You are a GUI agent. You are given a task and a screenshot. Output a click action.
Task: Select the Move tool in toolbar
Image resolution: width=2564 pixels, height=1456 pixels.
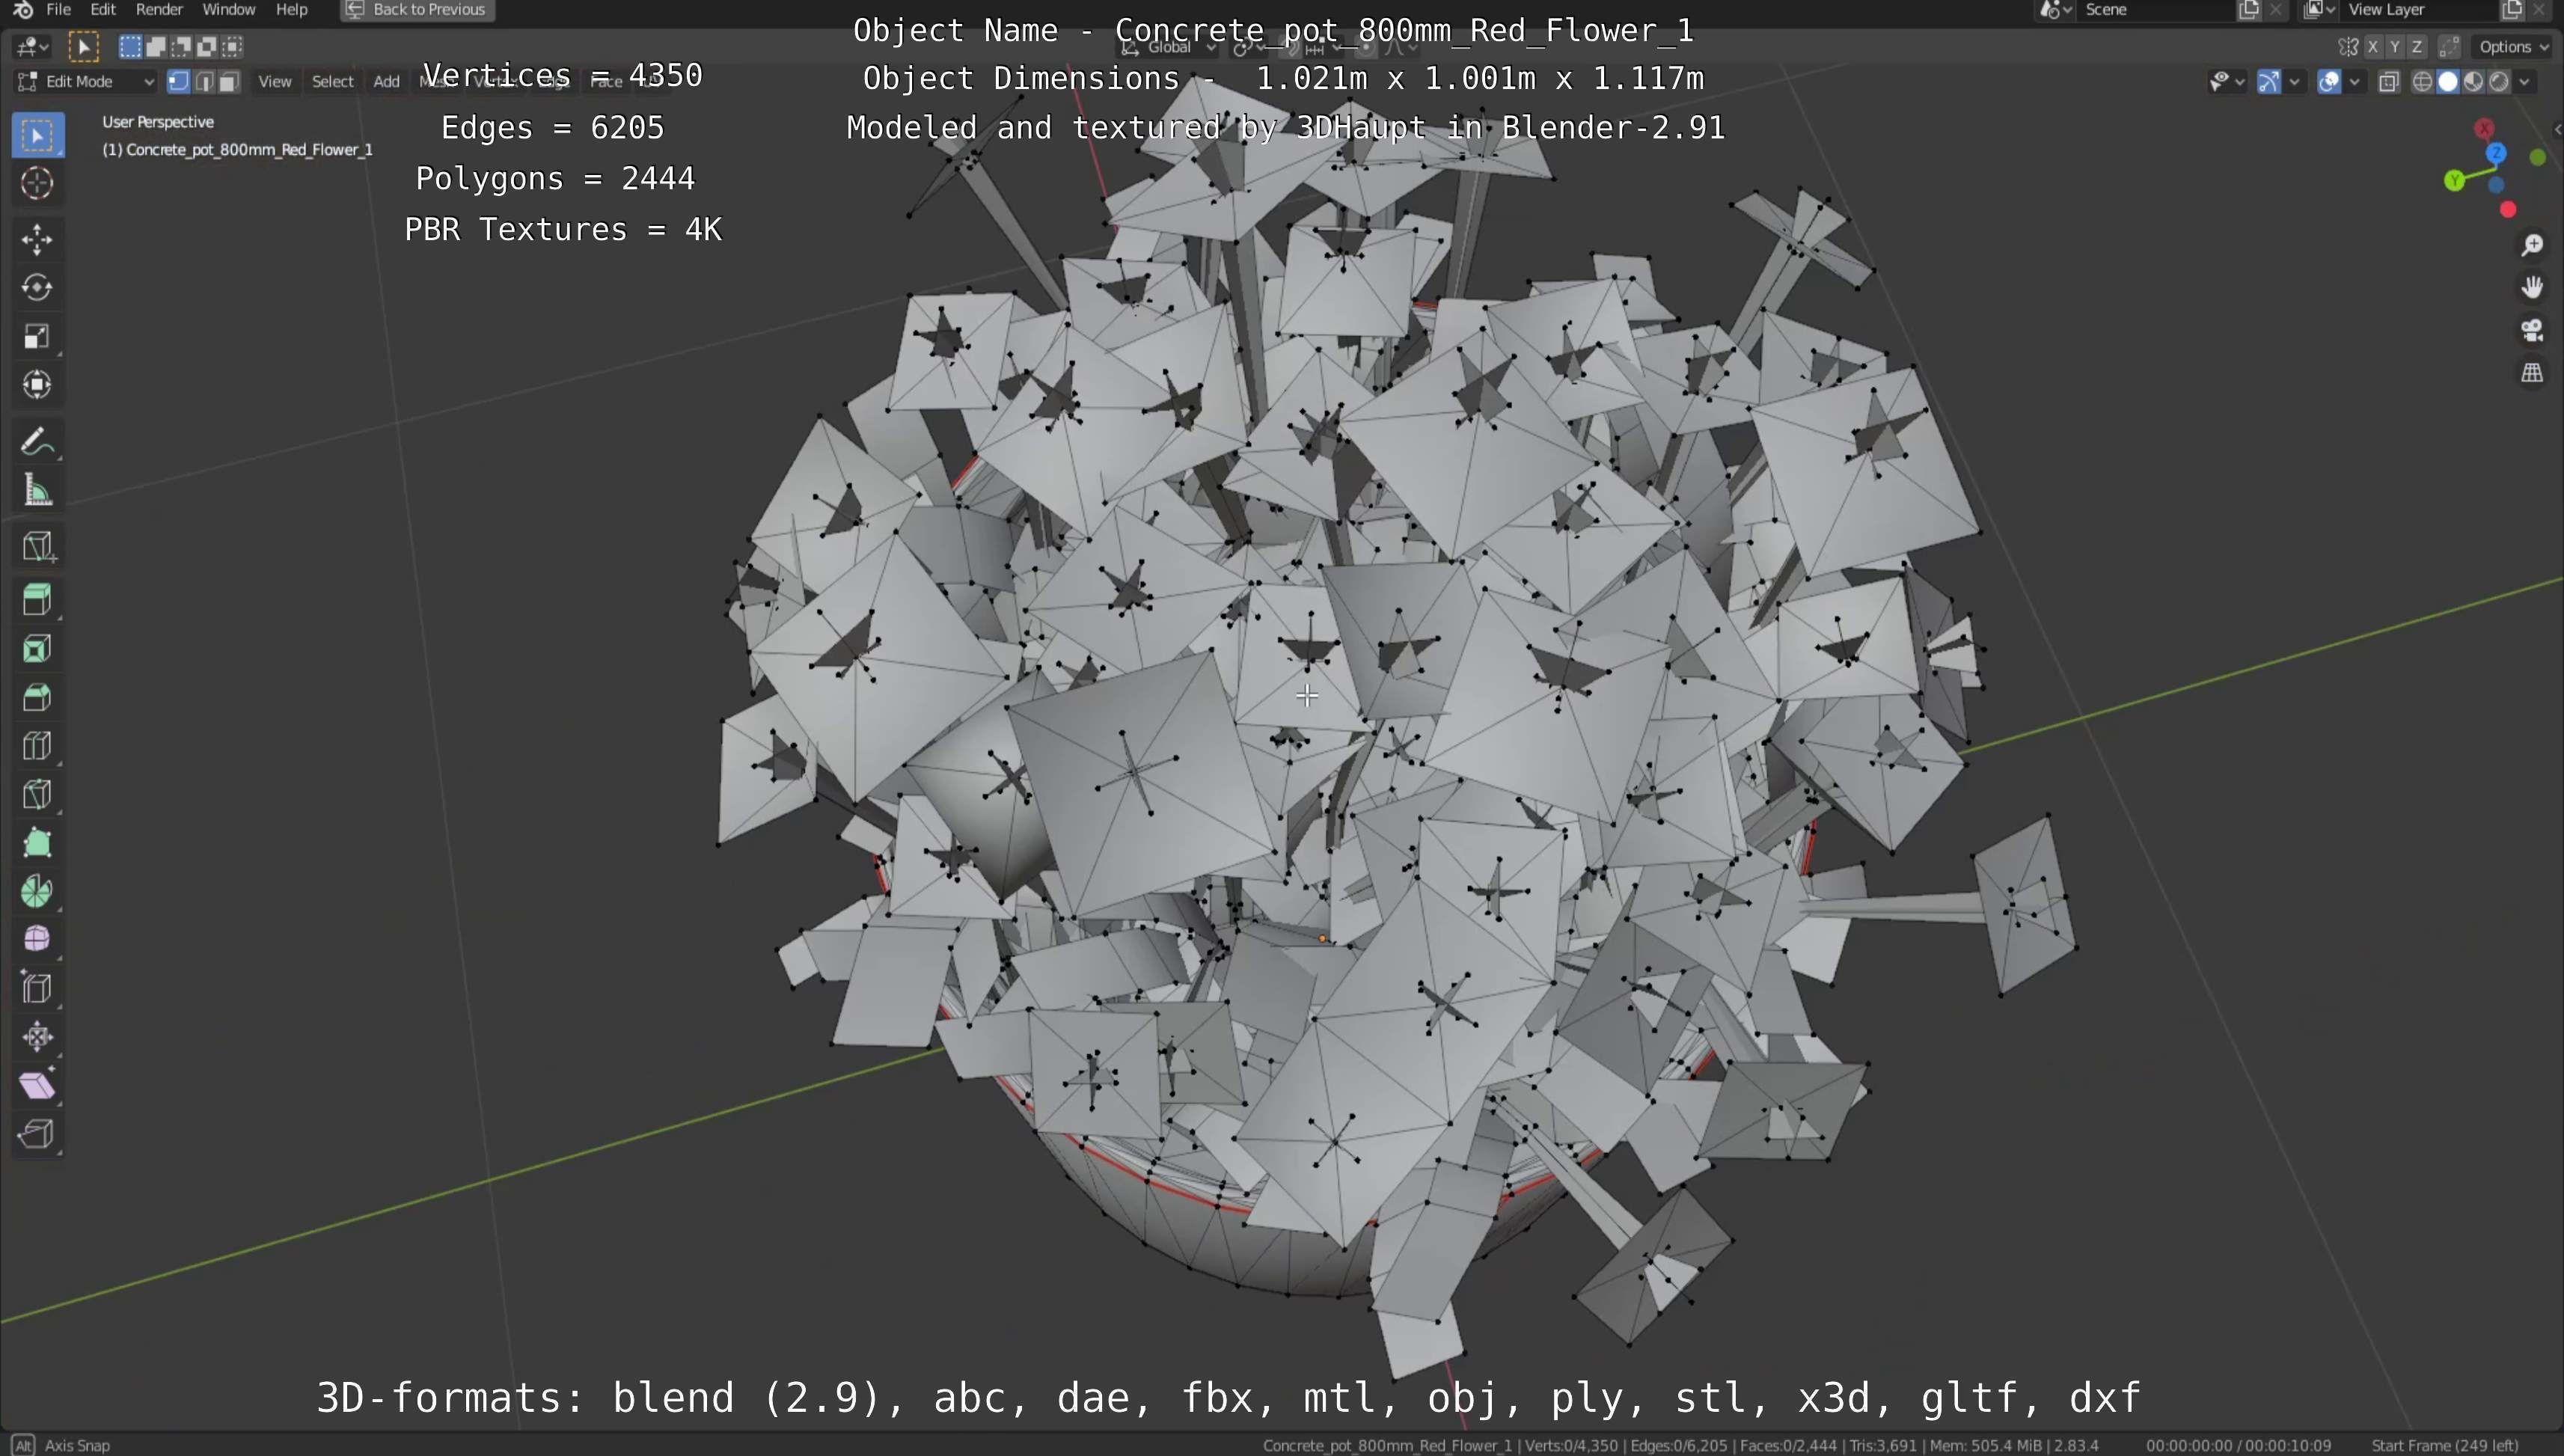point(37,239)
